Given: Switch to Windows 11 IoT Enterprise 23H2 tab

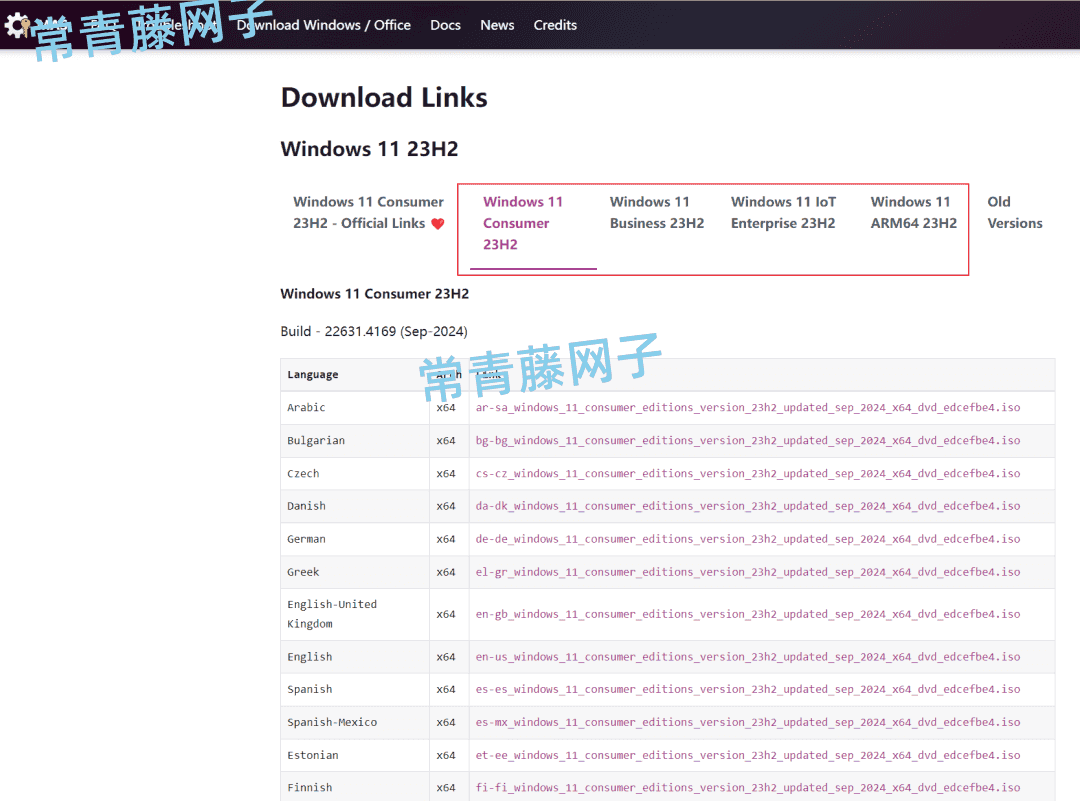Looking at the screenshot, I should point(783,212).
